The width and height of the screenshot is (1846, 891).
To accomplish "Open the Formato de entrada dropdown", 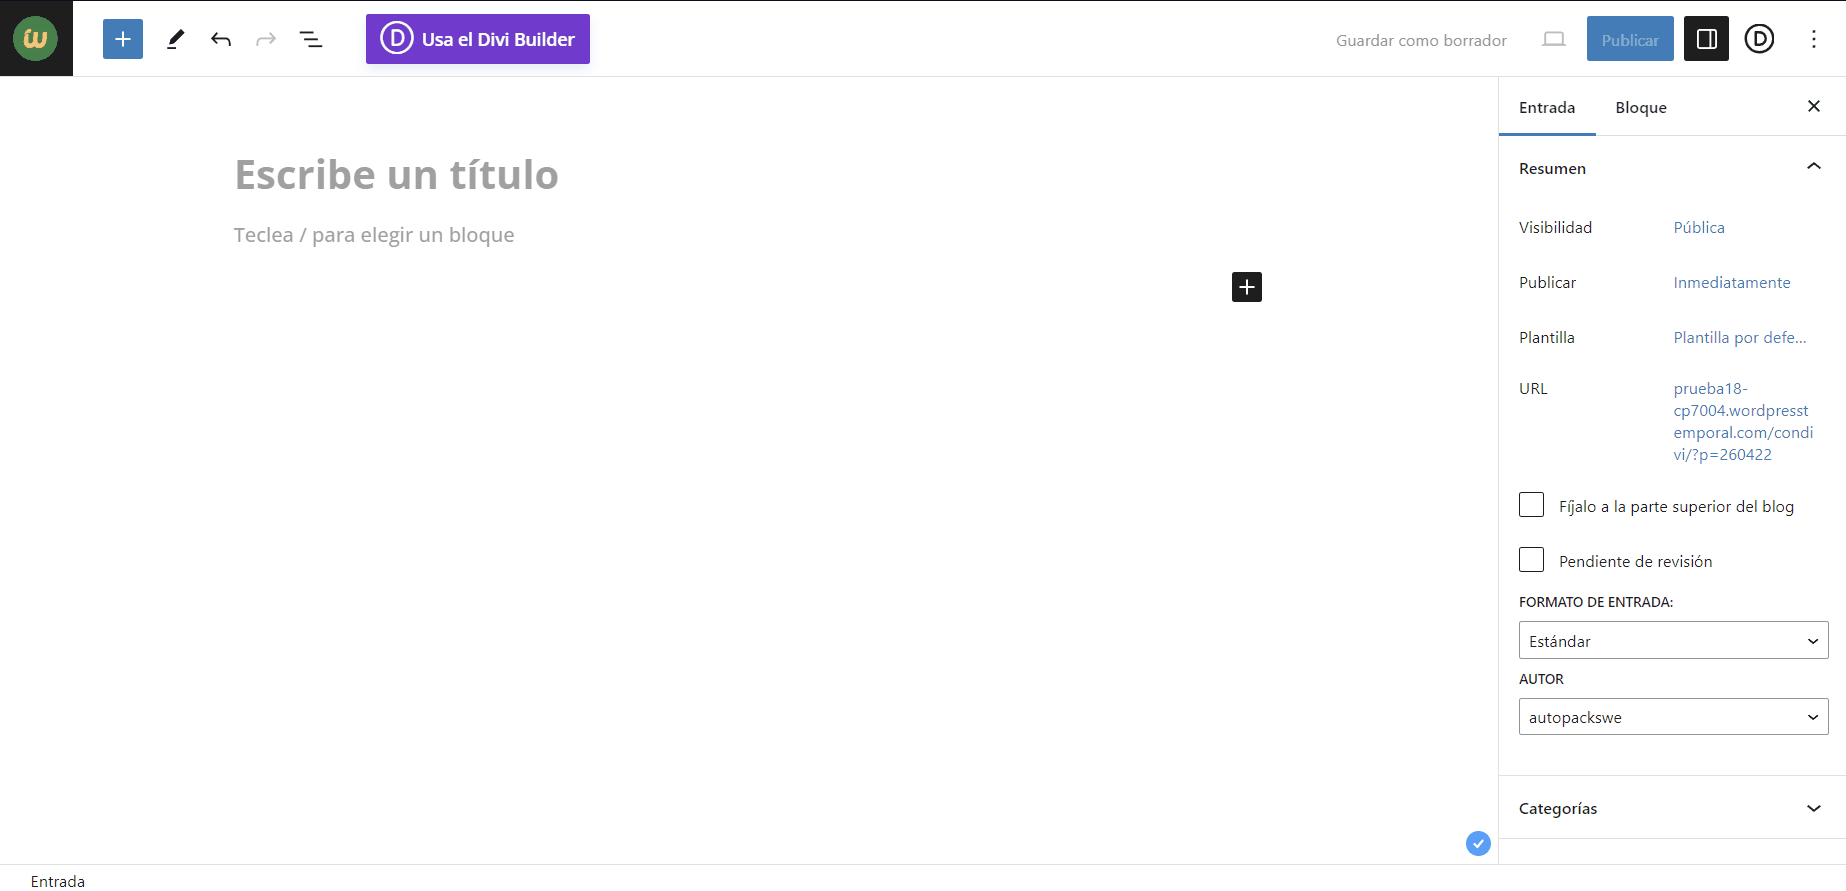I will [x=1673, y=641].
